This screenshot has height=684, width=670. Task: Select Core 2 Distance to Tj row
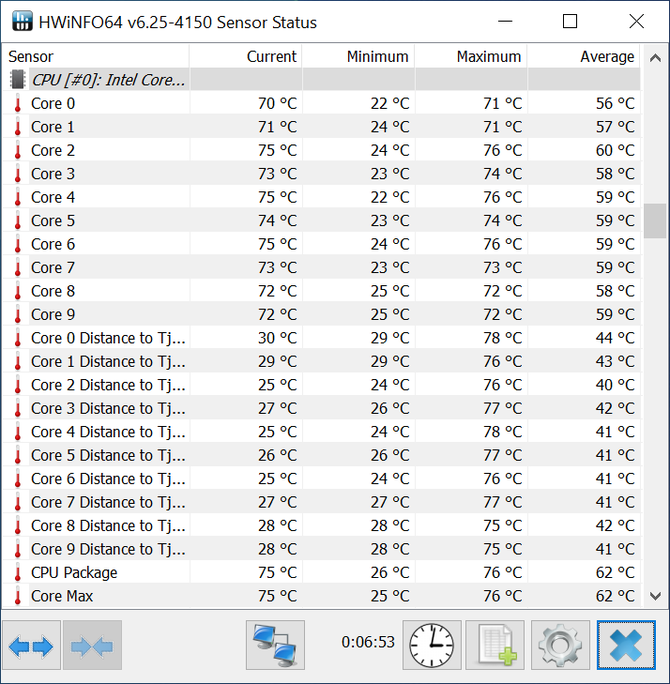click(322, 385)
